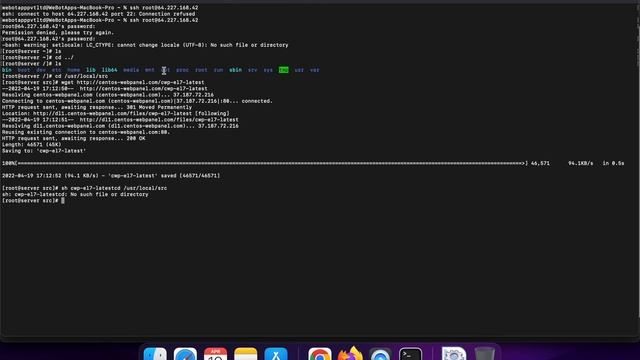
Task: Click the 'lib64' entry in ls output
Action: click(109, 70)
